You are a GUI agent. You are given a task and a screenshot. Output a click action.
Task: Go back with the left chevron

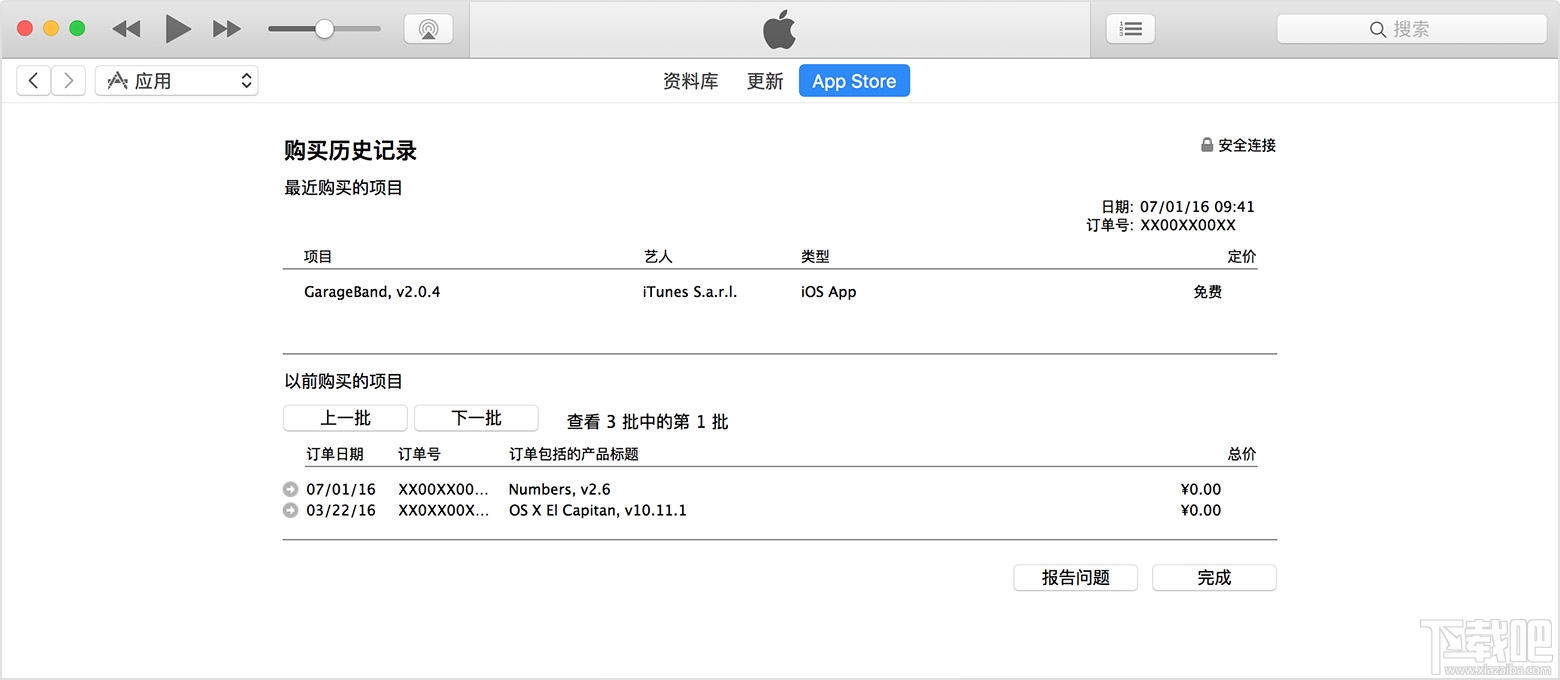[x=34, y=81]
